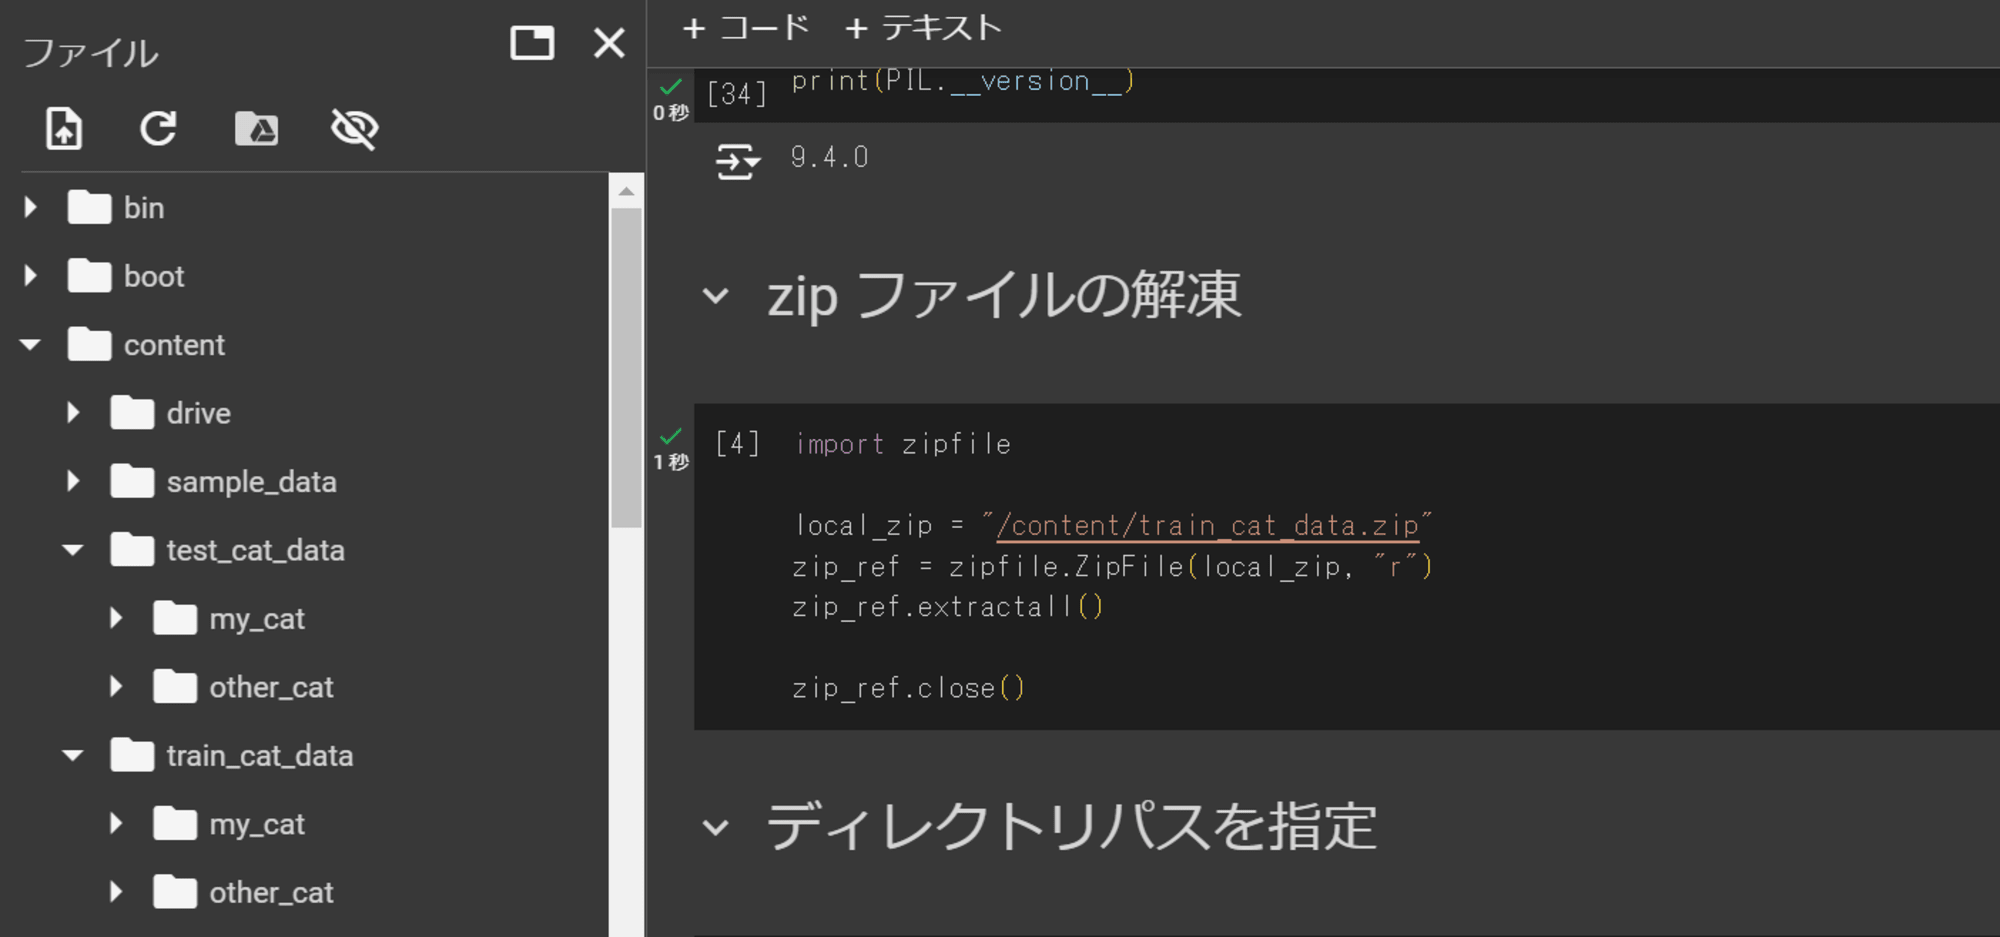Select the train_cat_data folder icon

132,755
